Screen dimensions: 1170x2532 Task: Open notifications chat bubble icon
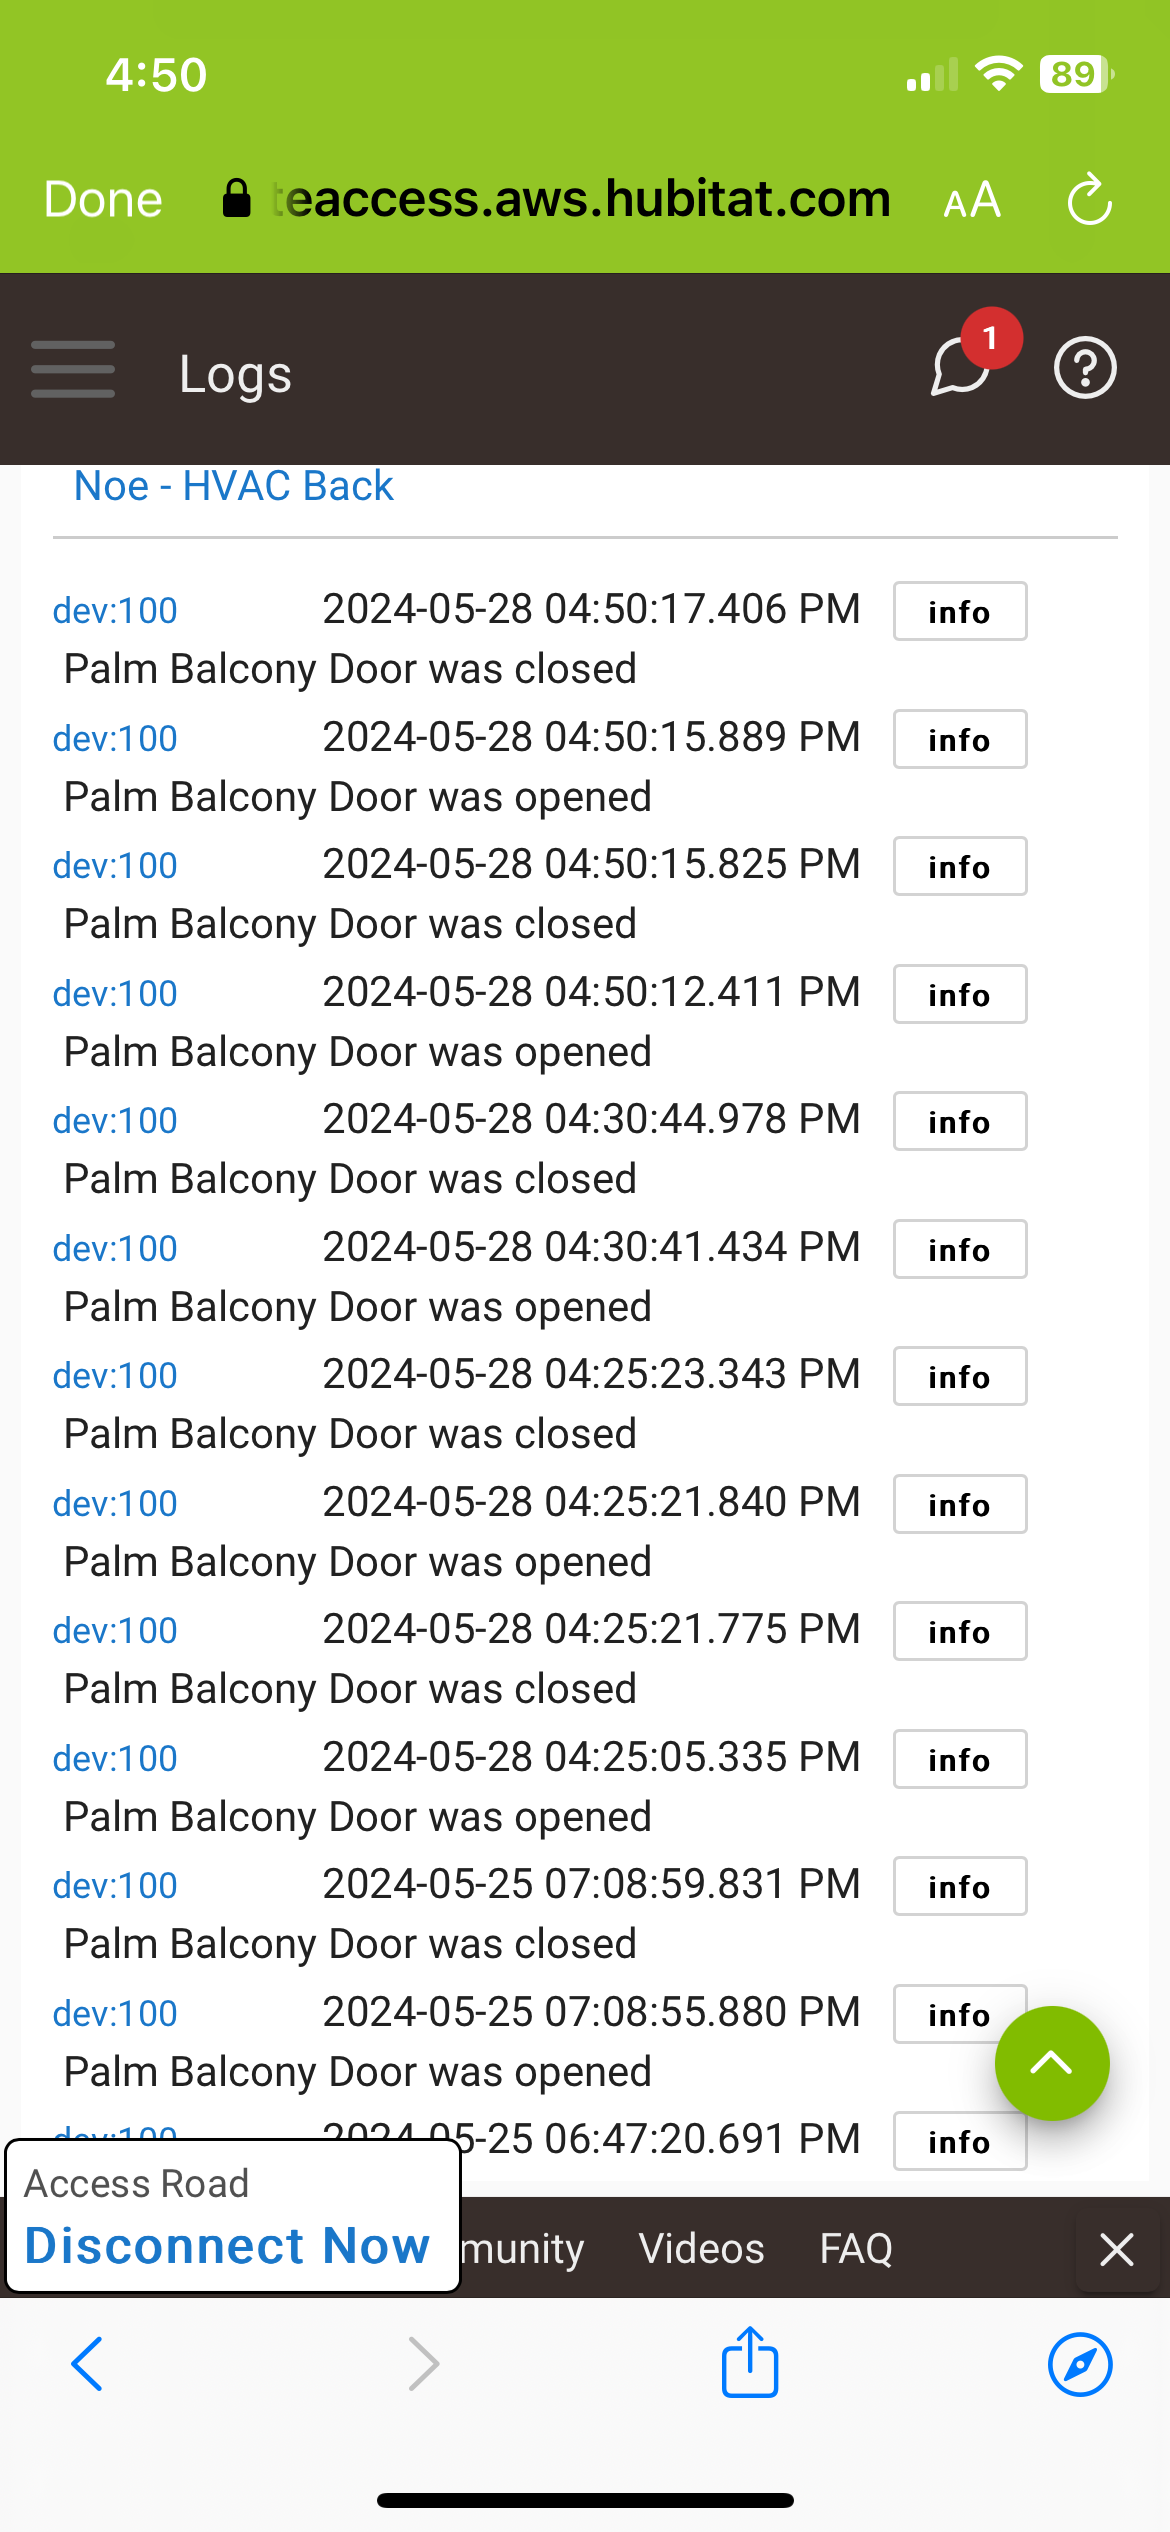[961, 367]
